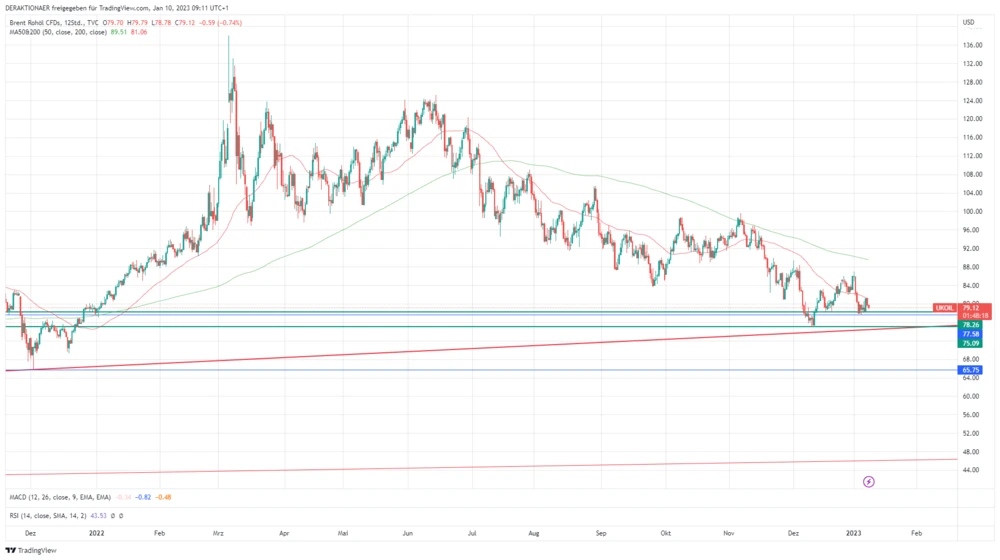Click the -0.59 (-0.74%) price change value
Image resolution: width=1000 pixels, height=560 pixels.
[x=220, y=22]
